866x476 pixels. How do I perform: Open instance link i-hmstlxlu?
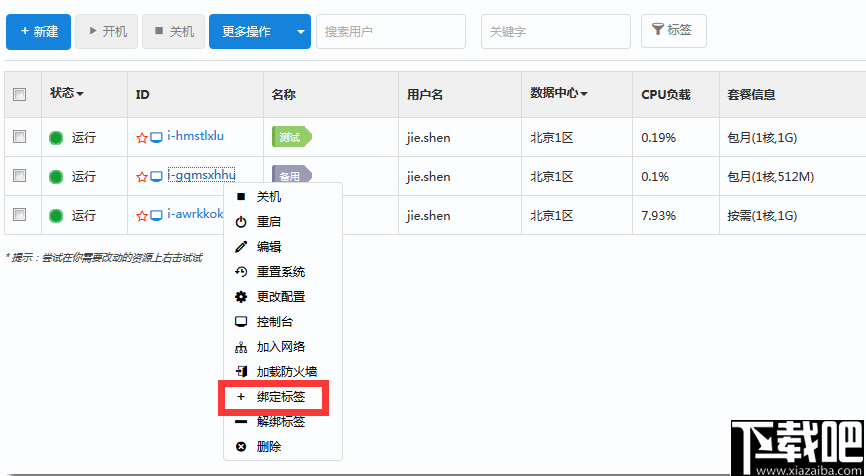tap(196, 136)
